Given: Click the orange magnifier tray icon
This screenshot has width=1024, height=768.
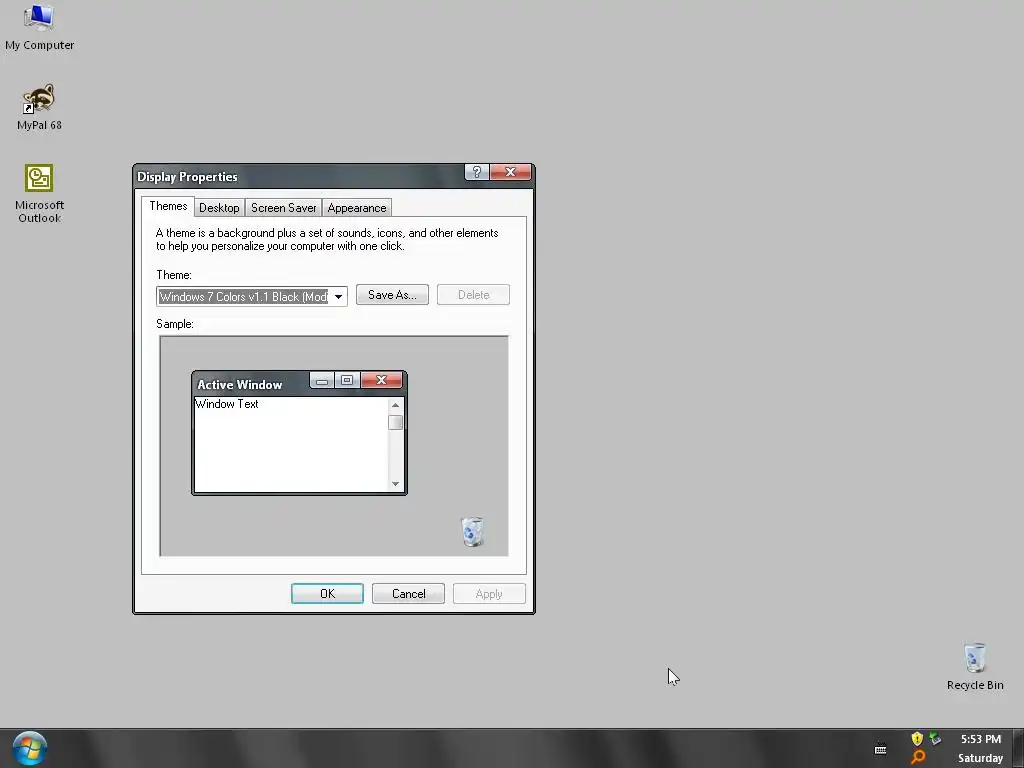Looking at the screenshot, I should (918, 758).
